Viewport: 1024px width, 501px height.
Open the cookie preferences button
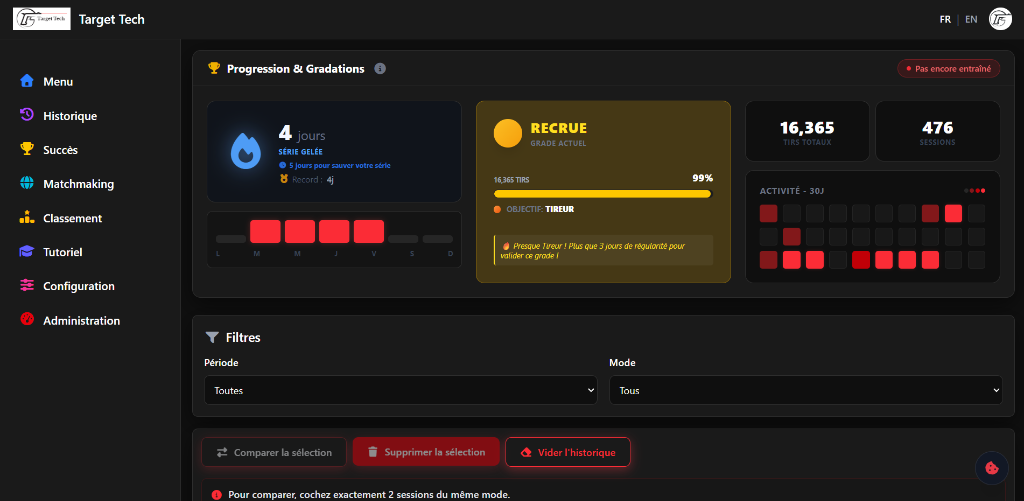pyautogui.click(x=991, y=468)
